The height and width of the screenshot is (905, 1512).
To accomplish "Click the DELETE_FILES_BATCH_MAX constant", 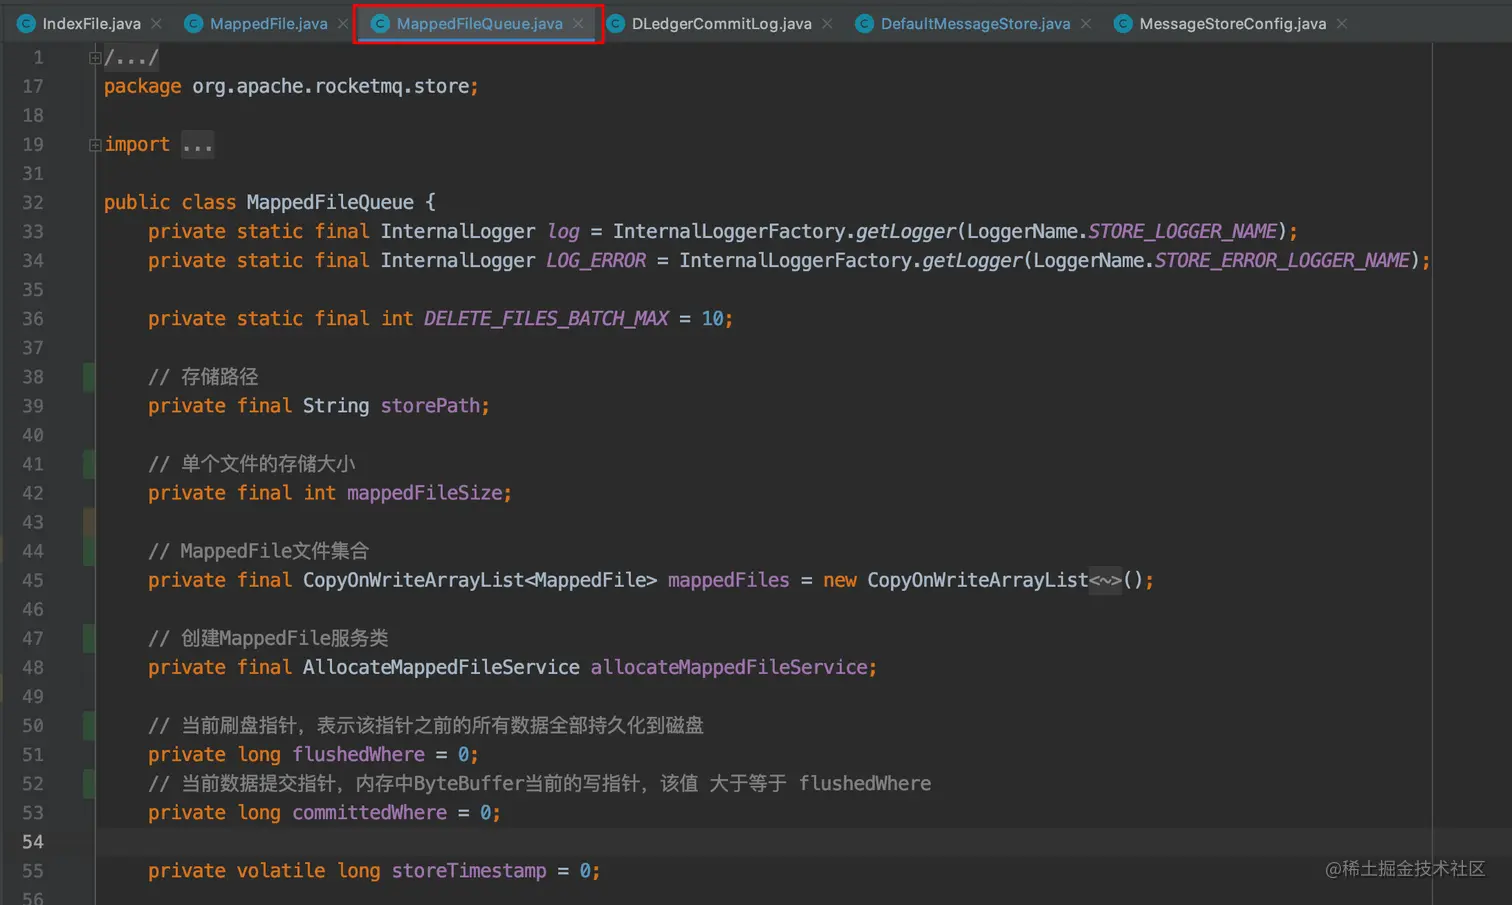I will pyautogui.click(x=546, y=319).
